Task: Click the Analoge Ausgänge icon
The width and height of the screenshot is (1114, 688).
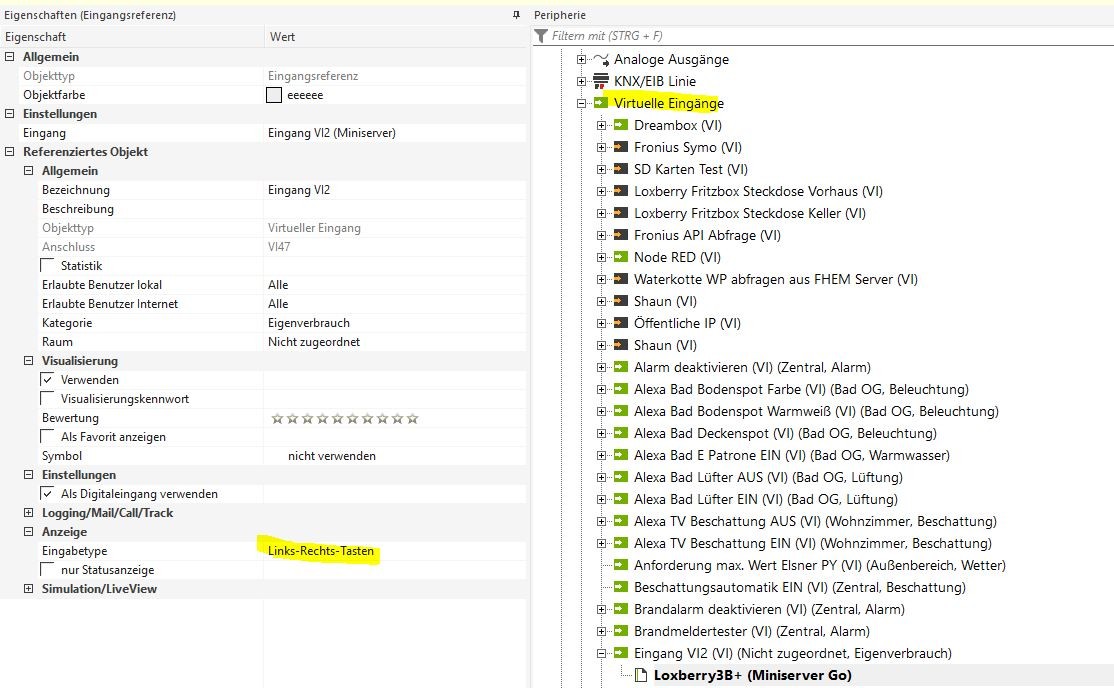Action: coord(601,59)
